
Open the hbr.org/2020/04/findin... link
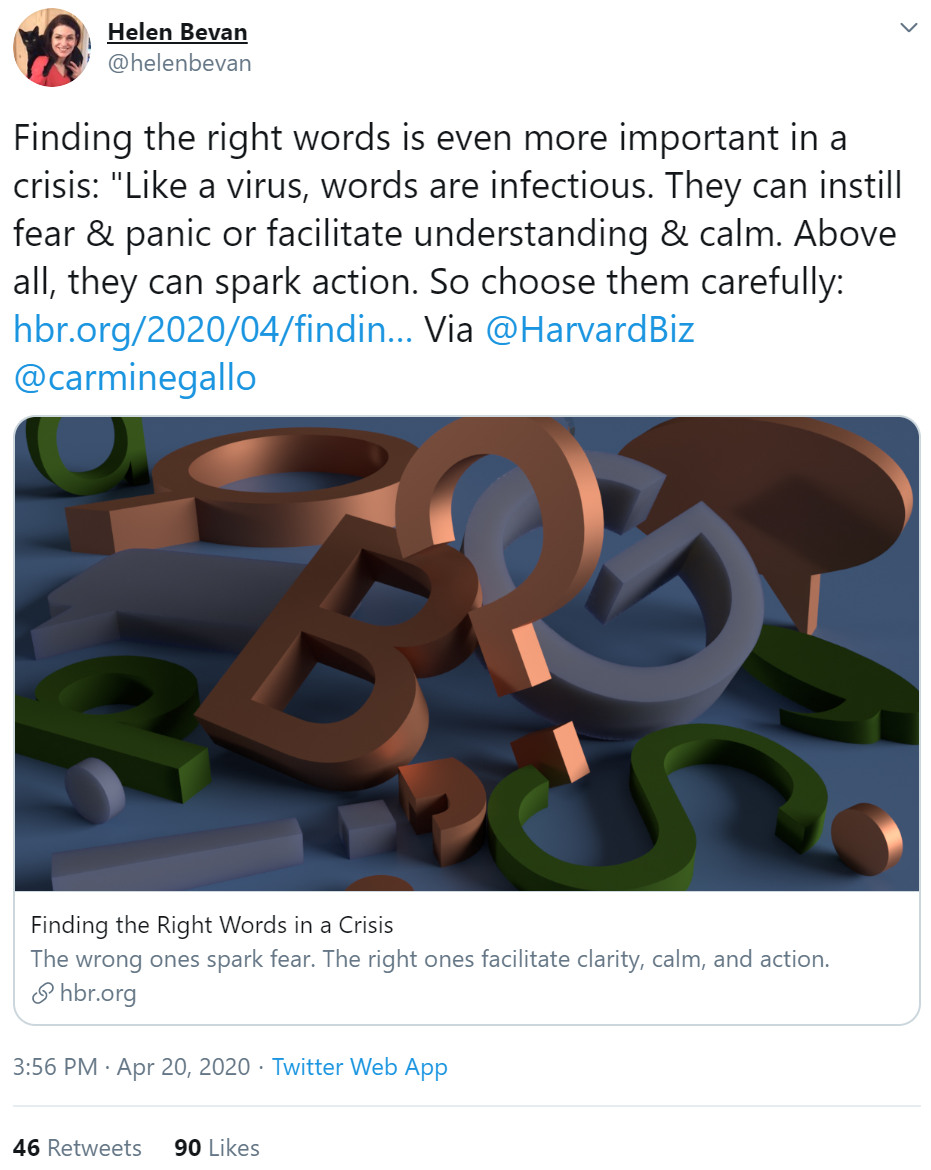(x=213, y=330)
